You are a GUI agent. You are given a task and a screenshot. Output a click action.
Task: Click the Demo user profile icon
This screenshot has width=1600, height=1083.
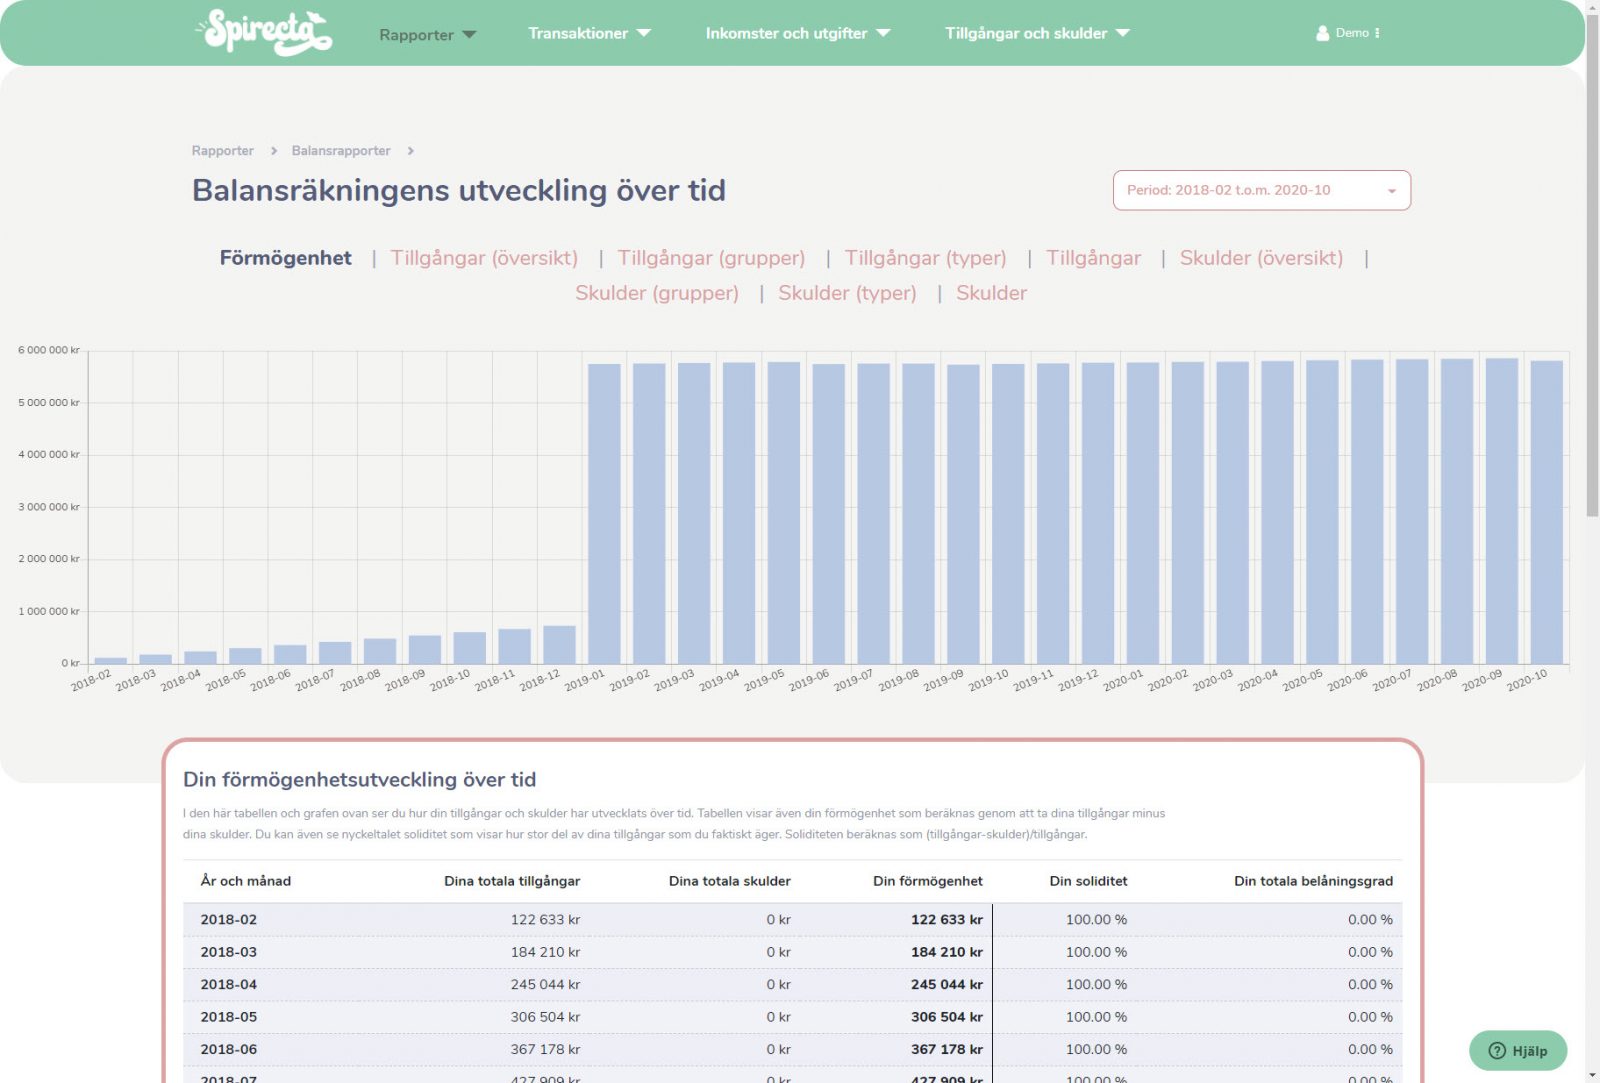coord(1322,33)
